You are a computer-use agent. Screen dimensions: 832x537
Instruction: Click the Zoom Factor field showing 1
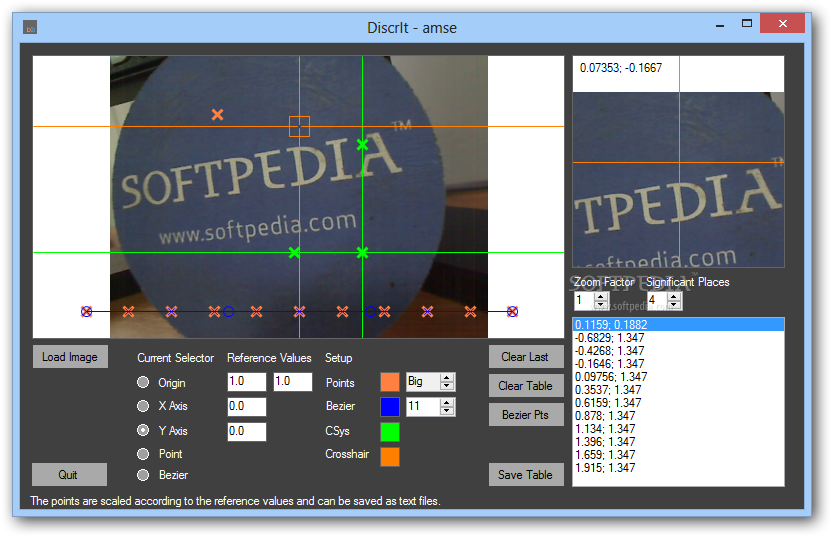pyautogui.click(x=584, y=301)
